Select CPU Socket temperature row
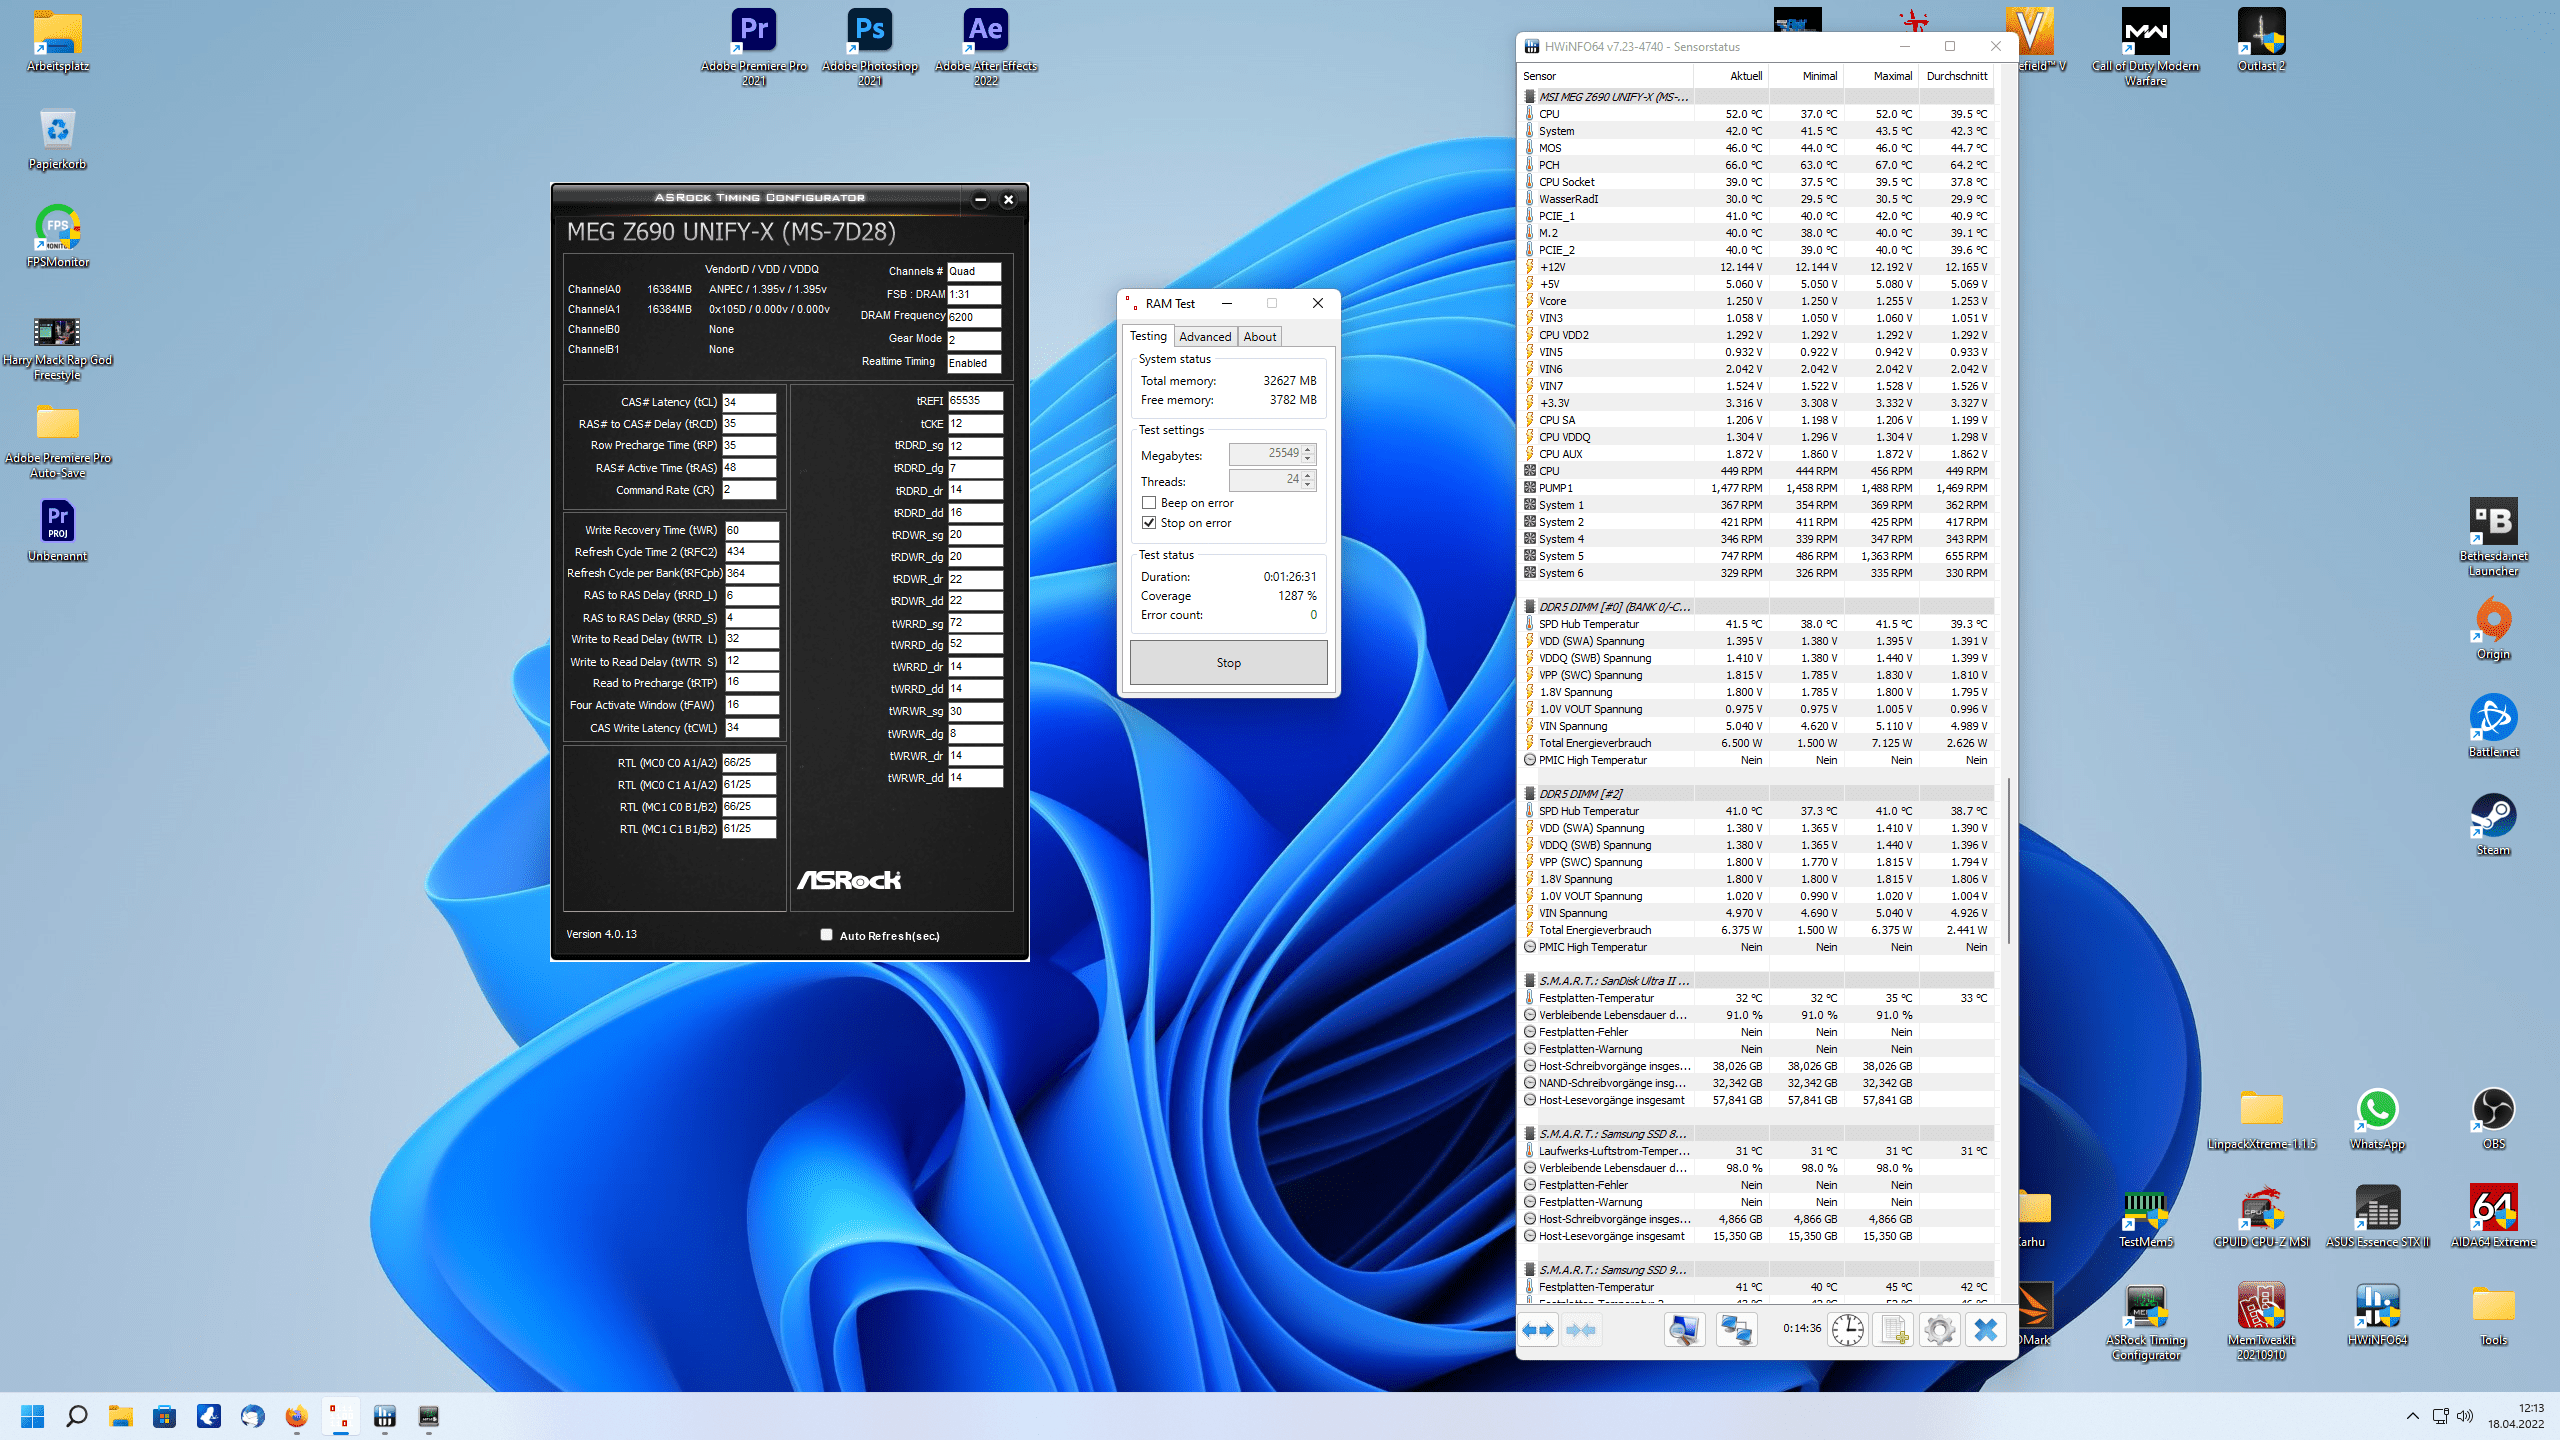This screenshot has width=2560, height=1440. [x=1757, y=182]
